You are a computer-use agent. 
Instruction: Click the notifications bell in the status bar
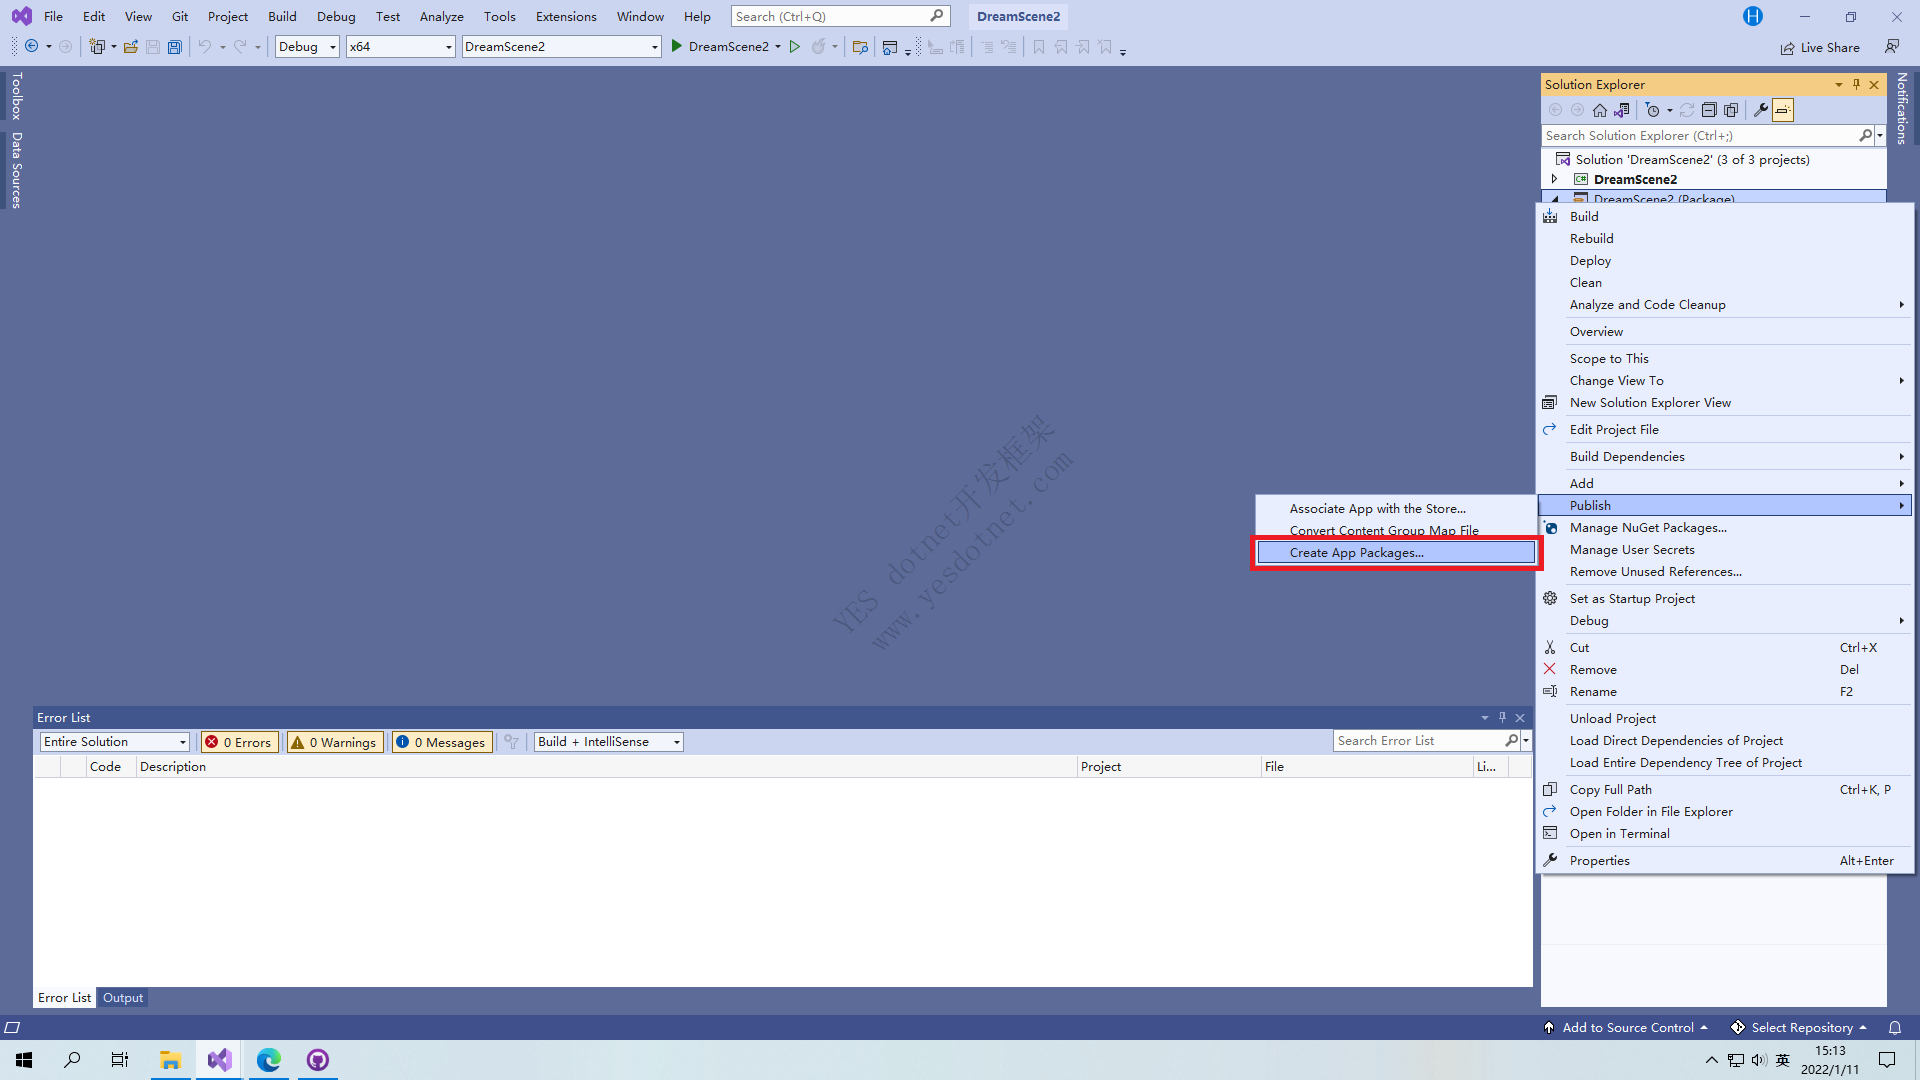click(x=1894, y=1027)
